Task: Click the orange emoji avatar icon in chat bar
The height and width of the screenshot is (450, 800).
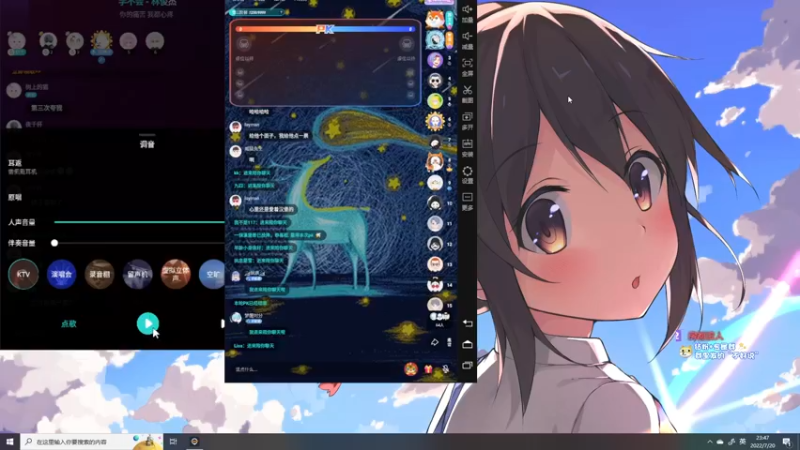Action: [x=411, y=368]
